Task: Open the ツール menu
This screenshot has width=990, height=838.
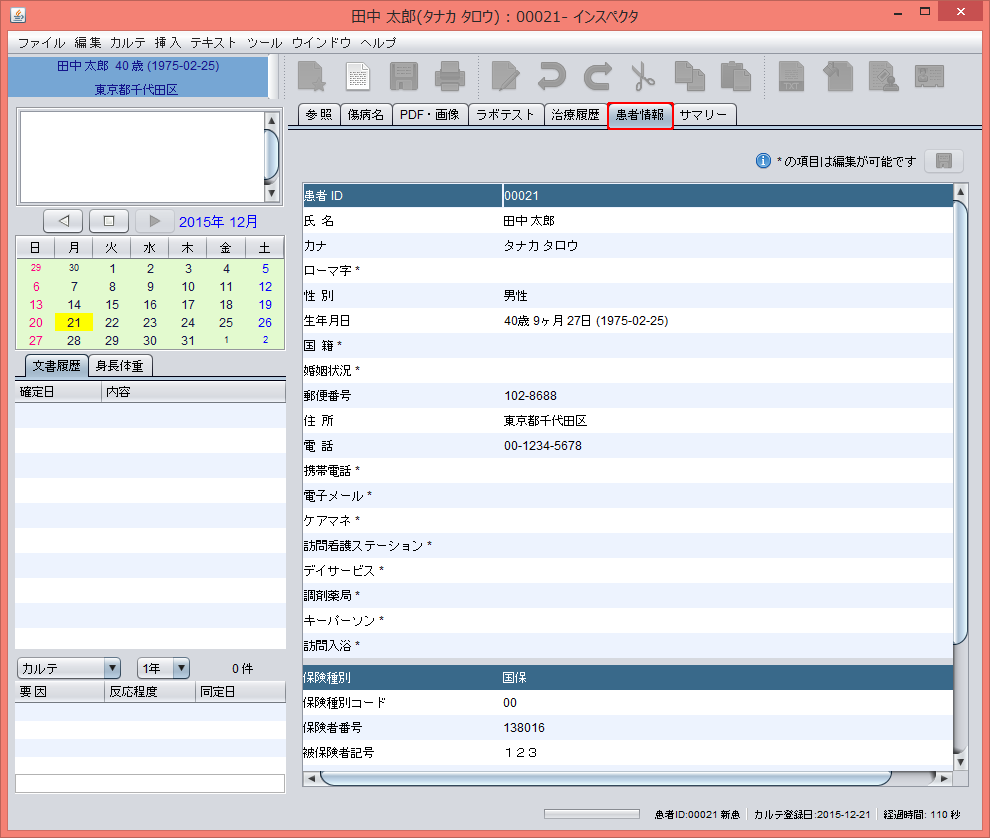Action: pos(264,43)
